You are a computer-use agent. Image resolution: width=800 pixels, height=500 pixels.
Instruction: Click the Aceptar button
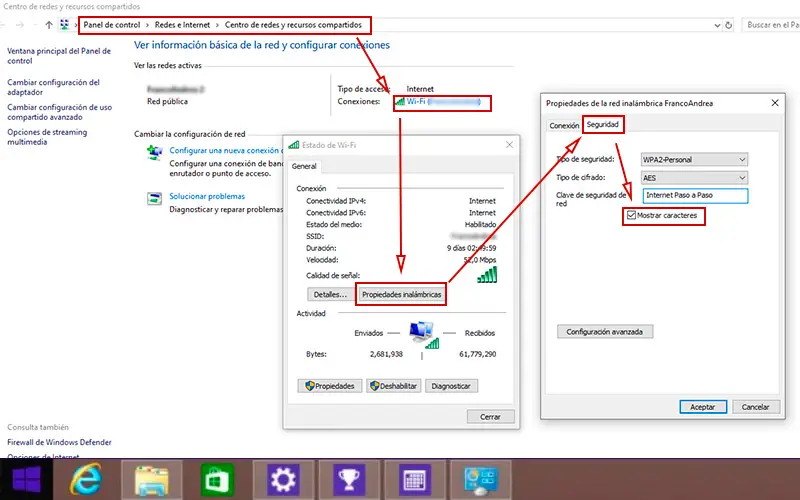(703, 407)
